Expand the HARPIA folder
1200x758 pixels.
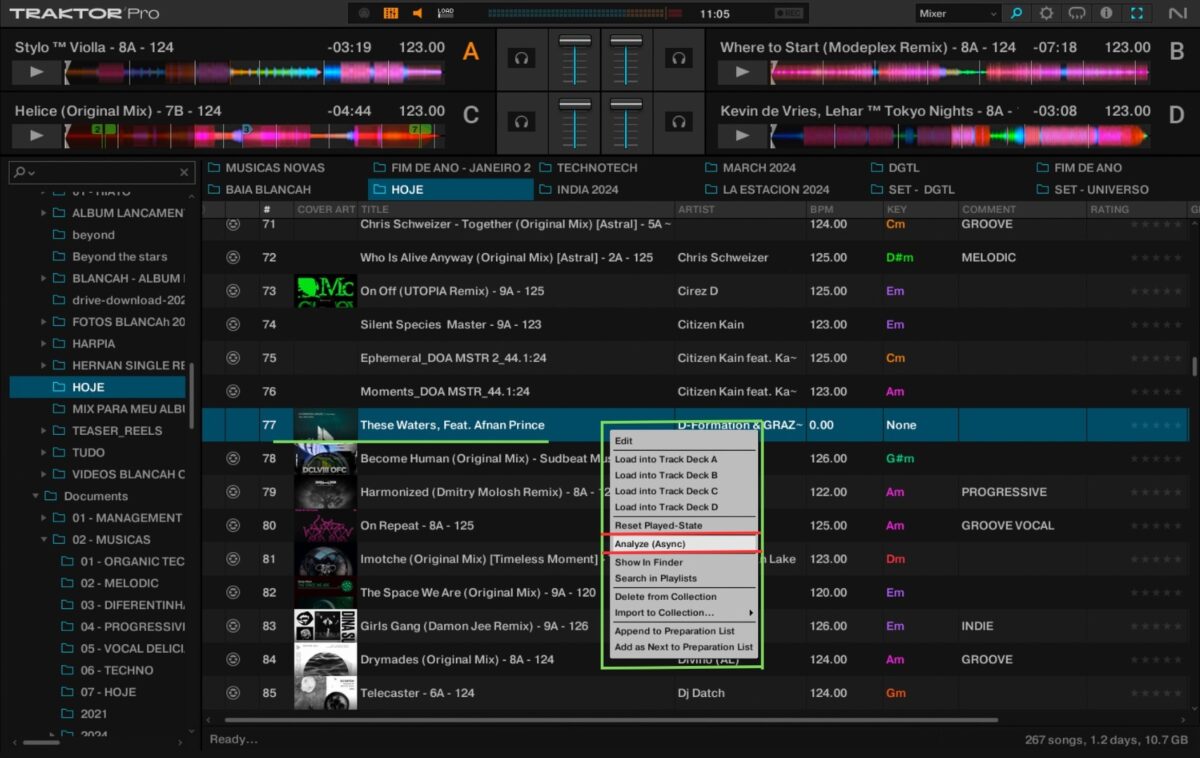(44, 344)
